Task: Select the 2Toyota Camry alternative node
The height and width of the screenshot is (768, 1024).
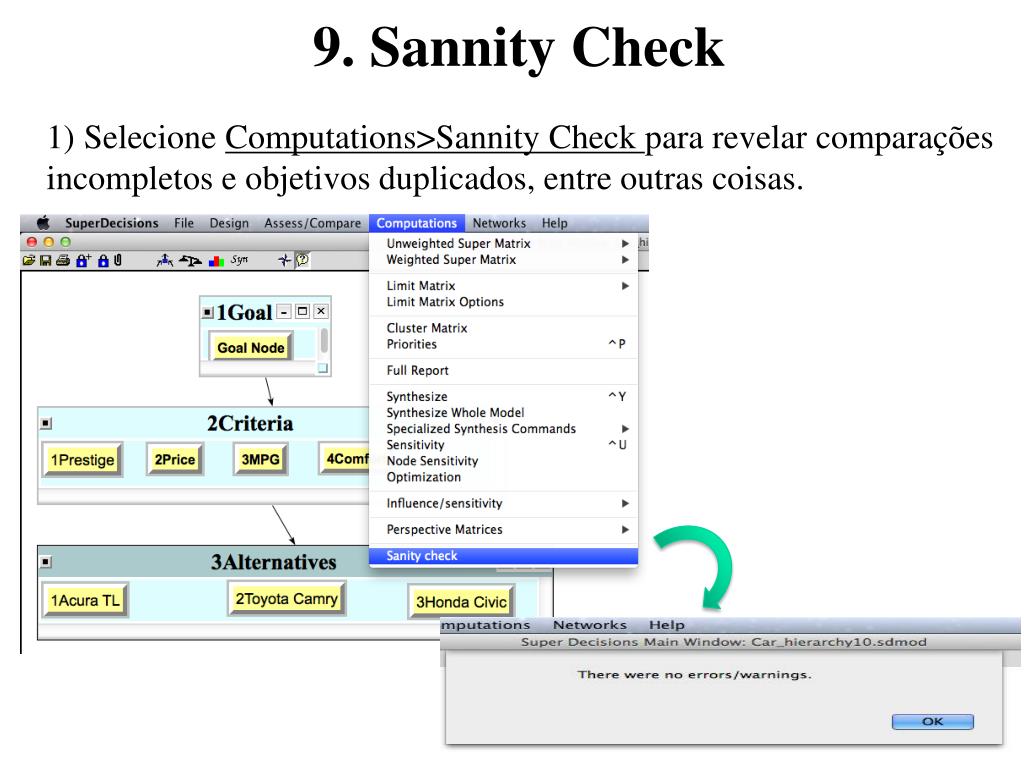Action: [x=286, y=598]
